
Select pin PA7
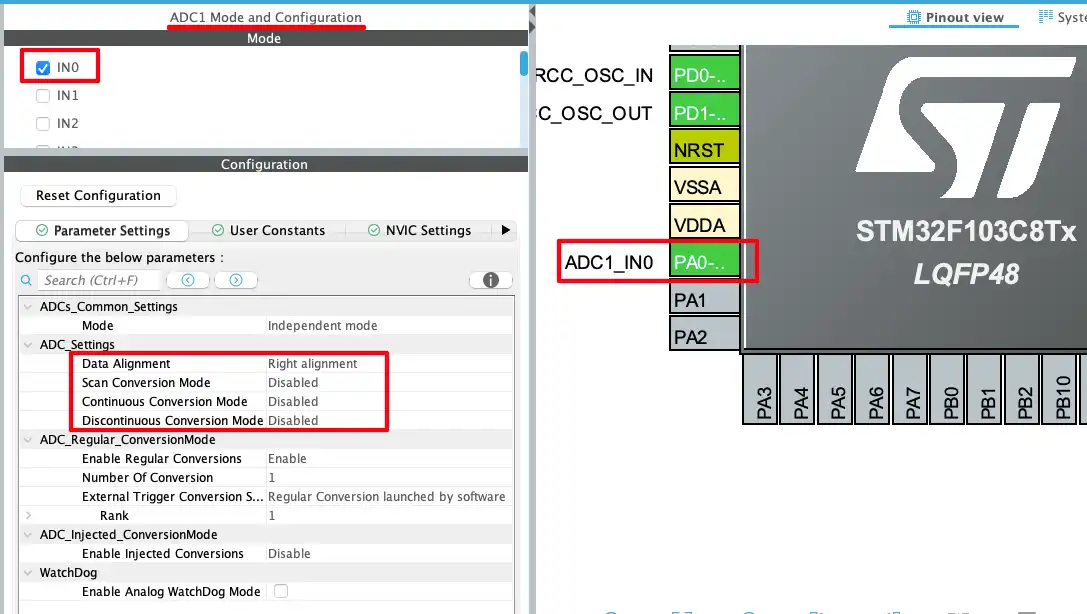click(910, 389)
